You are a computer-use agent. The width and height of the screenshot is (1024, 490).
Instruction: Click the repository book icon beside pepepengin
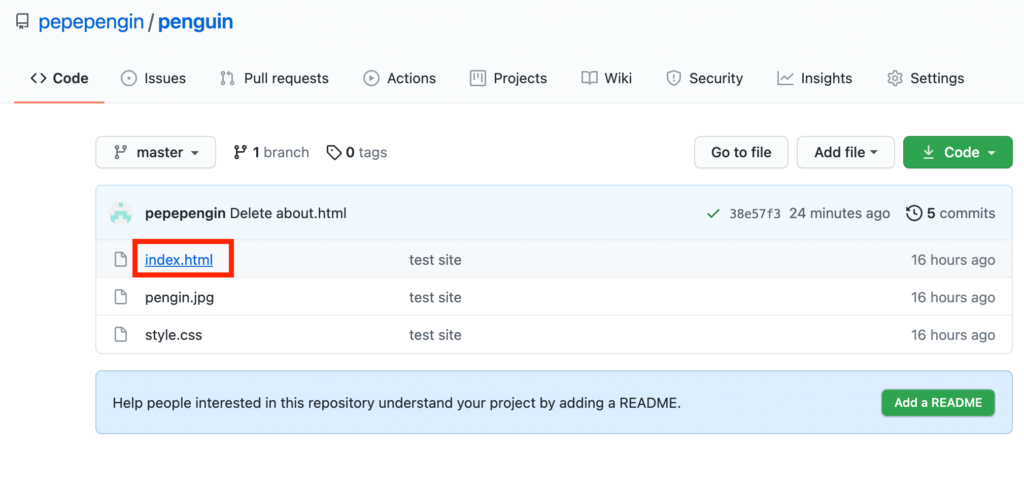tap(22, 22)
